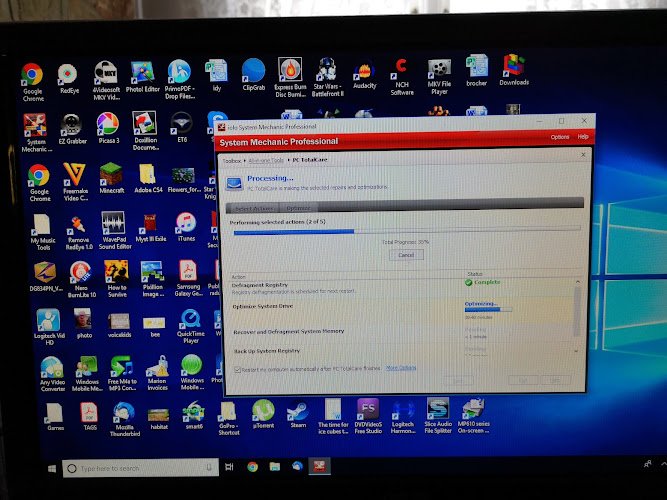This screenshot has height=500, width=667.
Task: Open Slice Audio File Splitter shortcut
Action: coord(438,415)
